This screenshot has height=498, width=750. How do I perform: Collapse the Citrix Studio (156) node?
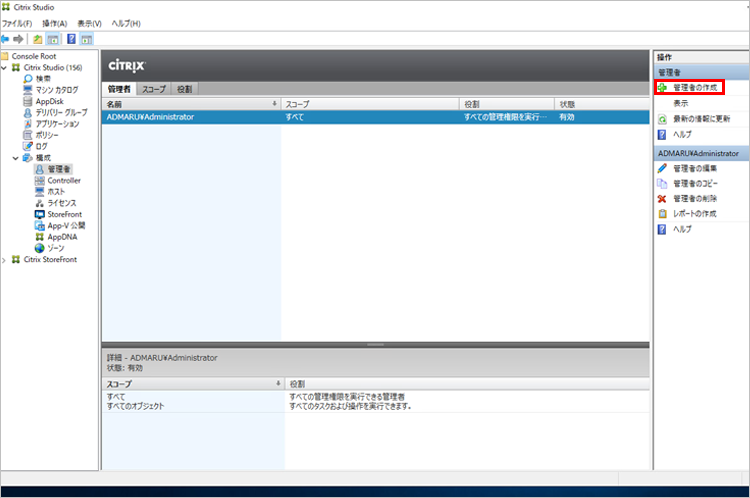pos(4,68)
